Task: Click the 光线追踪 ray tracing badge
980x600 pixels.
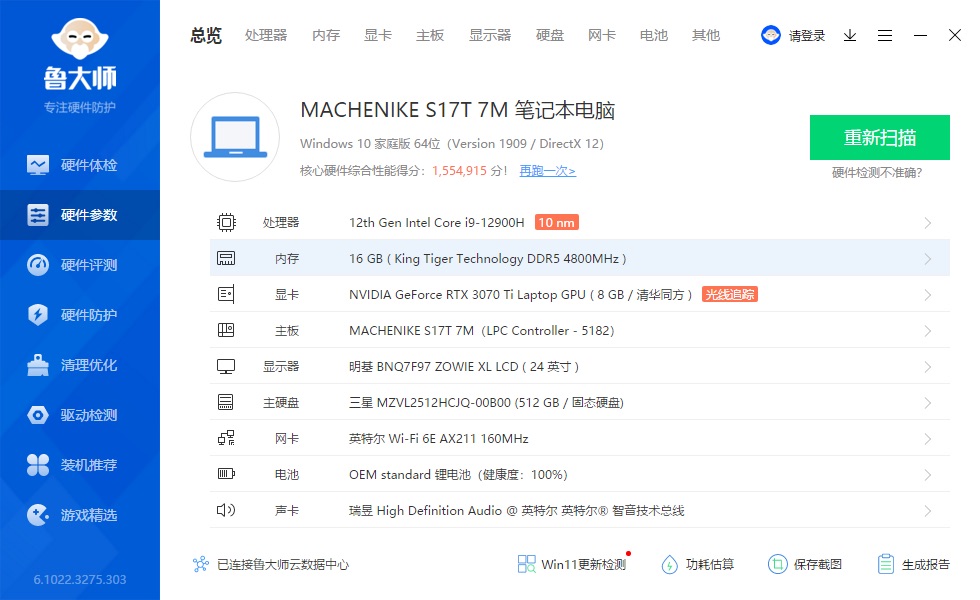Action: (x=730, y=294)
